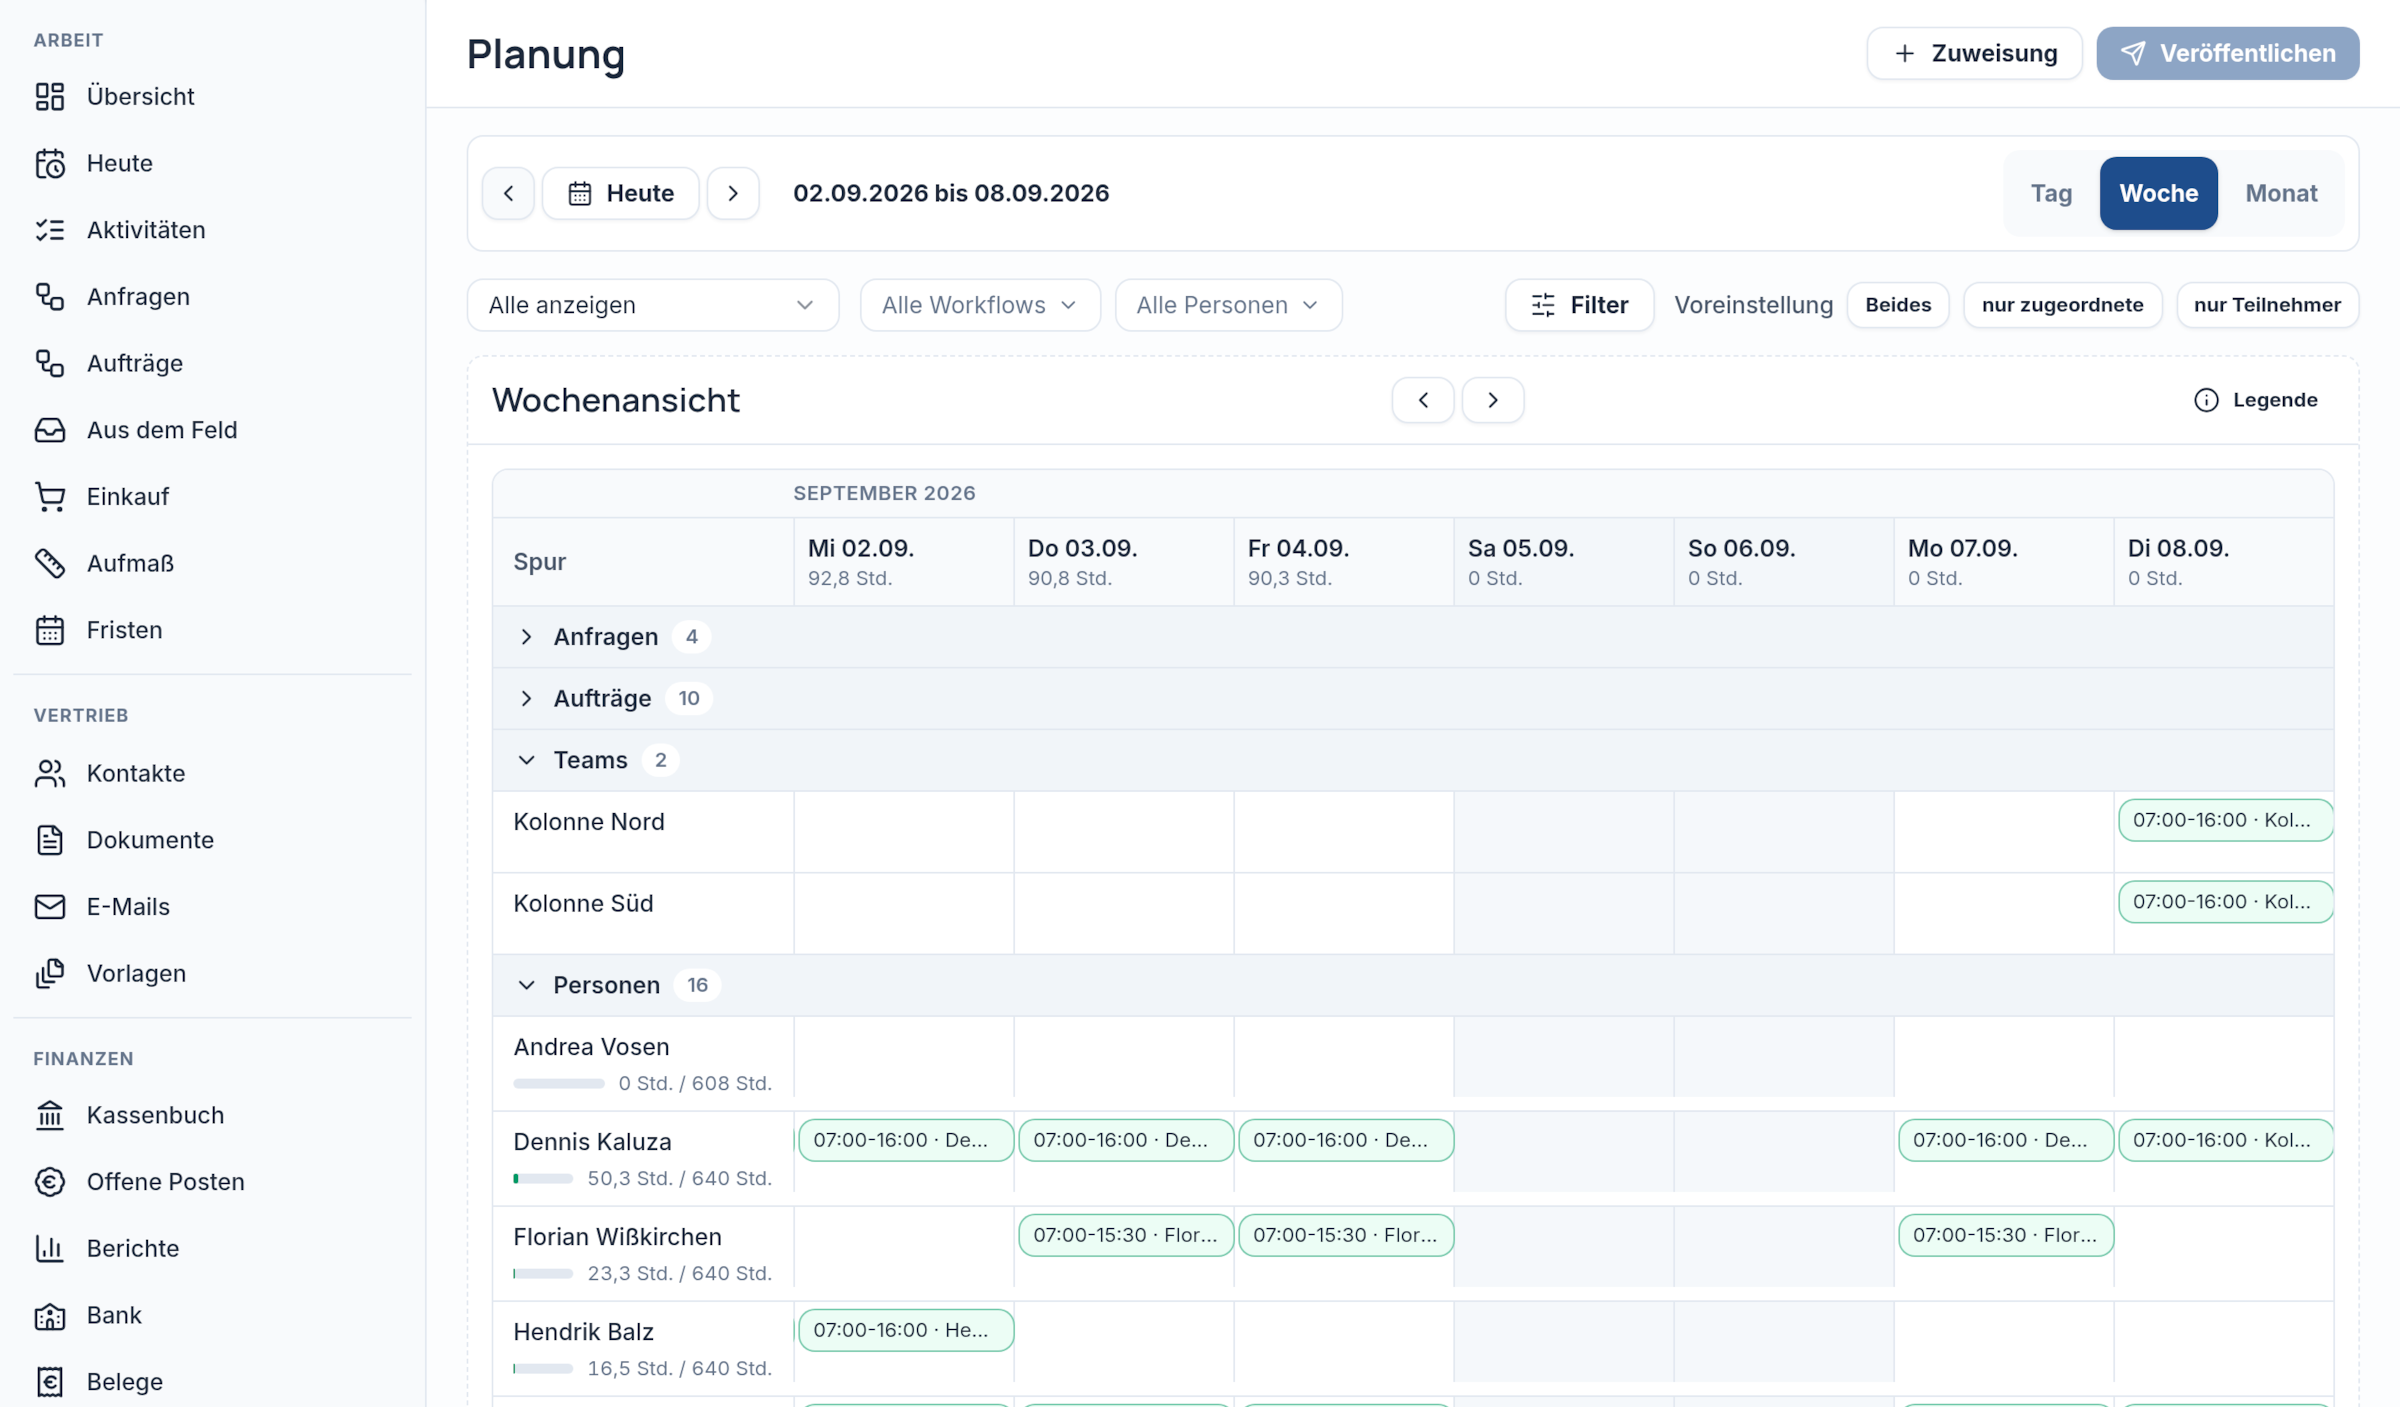2400x1407 pixels.
Task: Click Wochenansicht previous arrow button
Action: 1423,400
